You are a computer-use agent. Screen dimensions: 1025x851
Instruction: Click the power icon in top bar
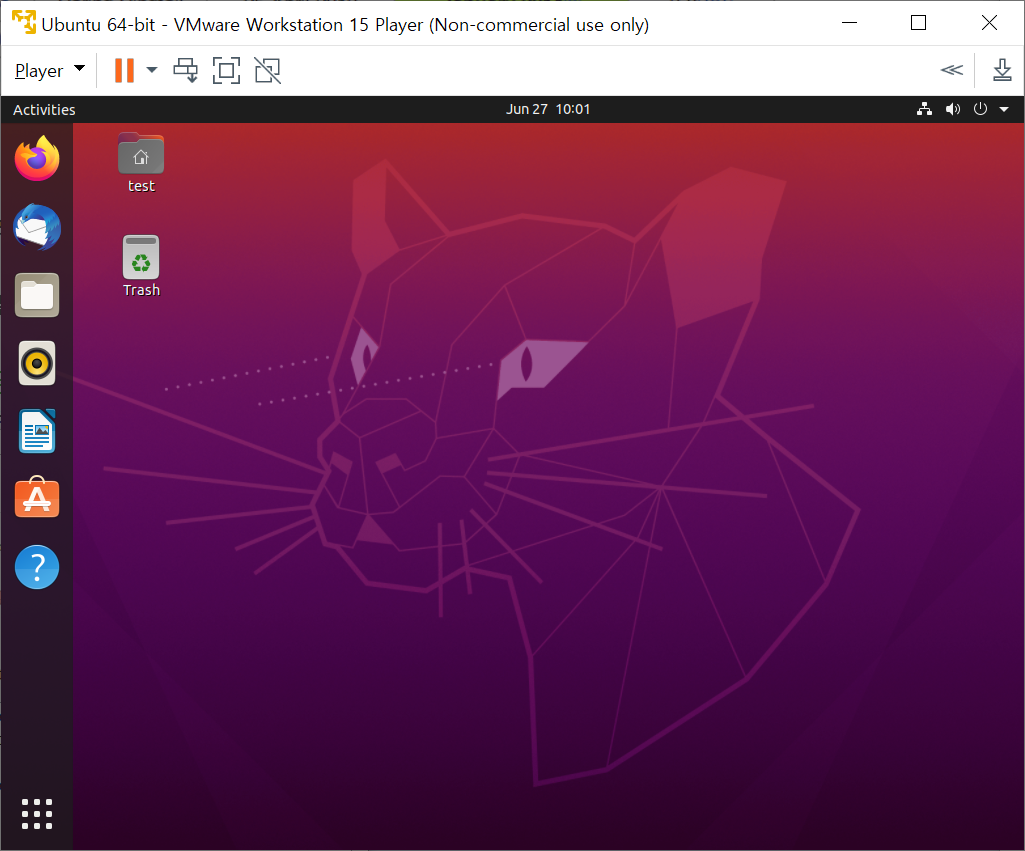pos(980,109)
